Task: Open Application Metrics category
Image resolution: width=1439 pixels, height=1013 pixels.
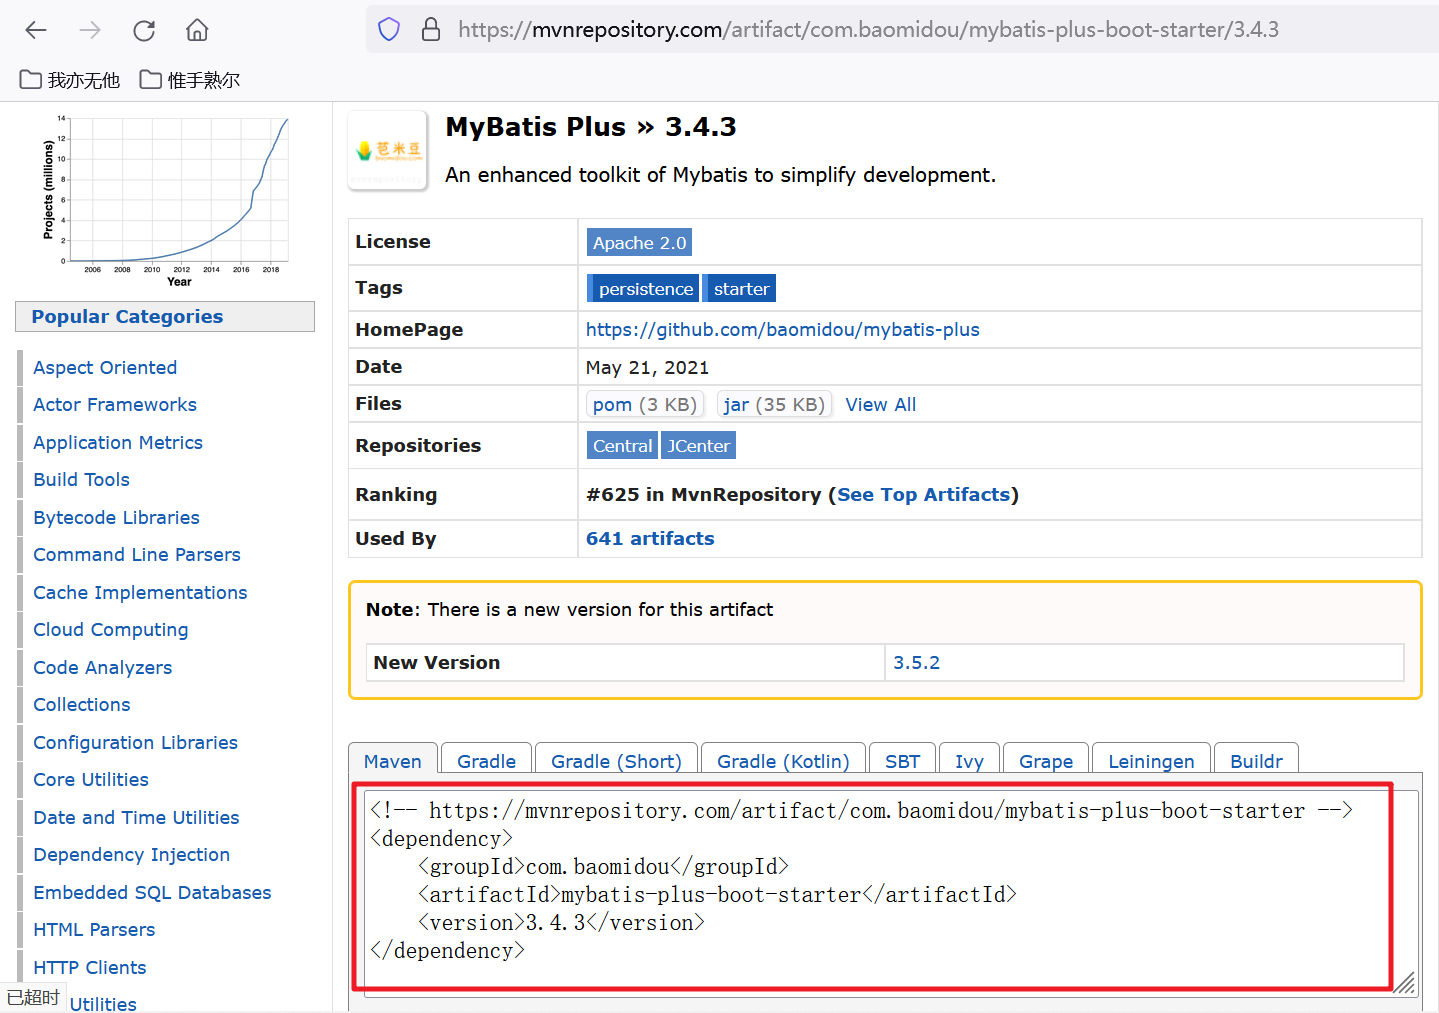Action: (x=118, y=442)
